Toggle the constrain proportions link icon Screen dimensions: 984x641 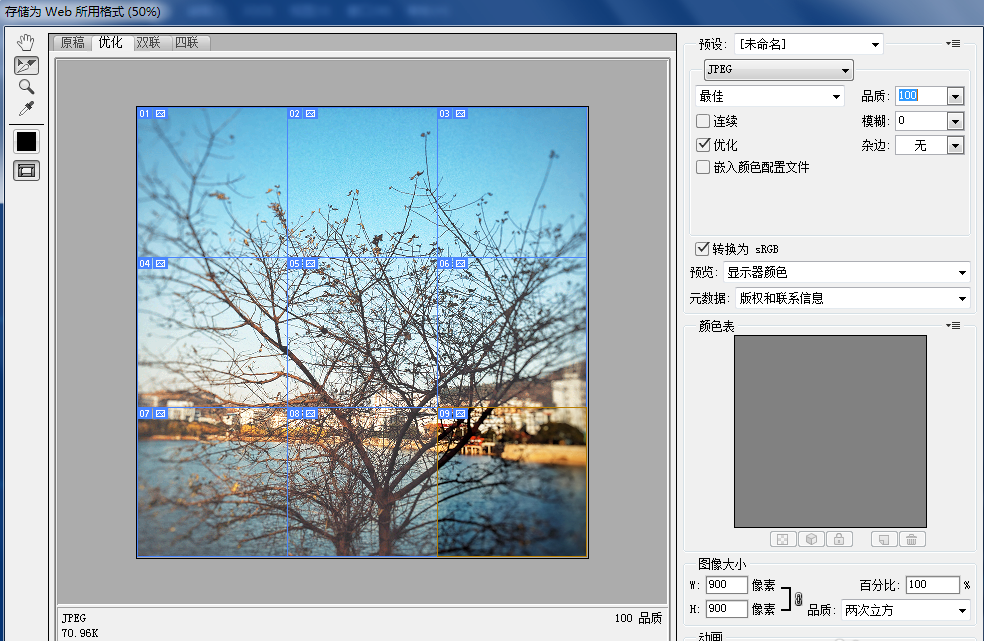point(798,599)
